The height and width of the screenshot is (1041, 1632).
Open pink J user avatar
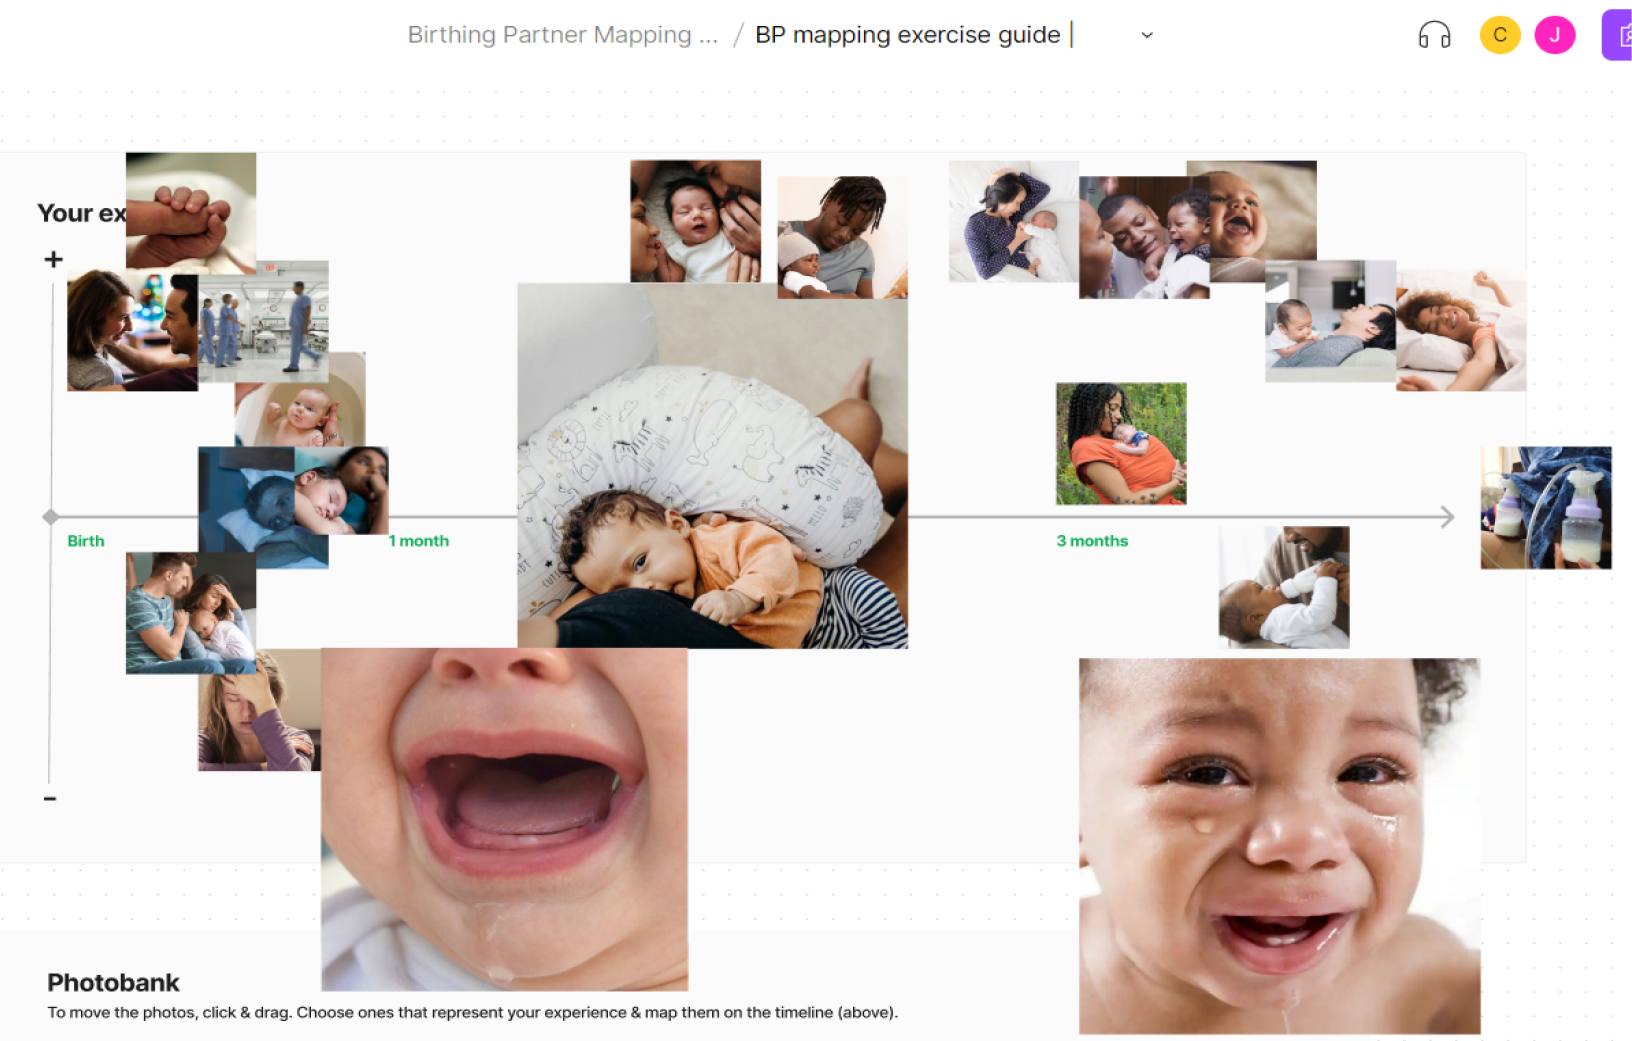click(1554, 35)
